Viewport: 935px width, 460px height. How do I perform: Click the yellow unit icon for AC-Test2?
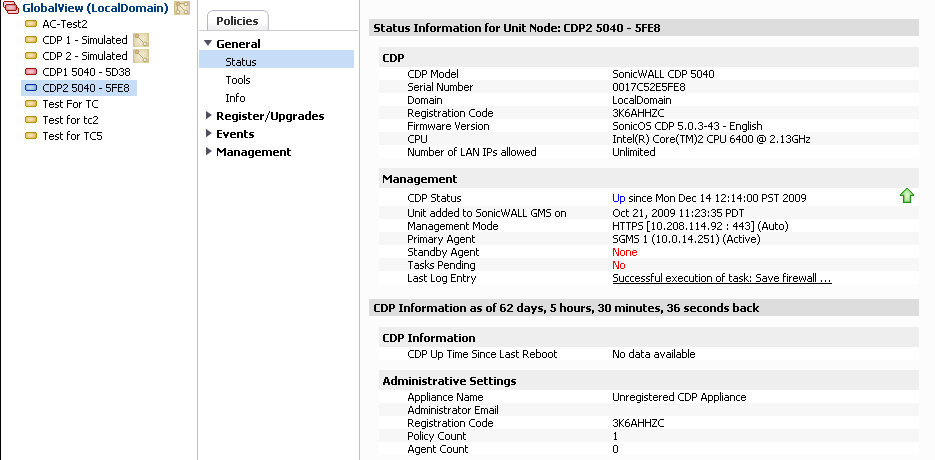tap(31, 24)
